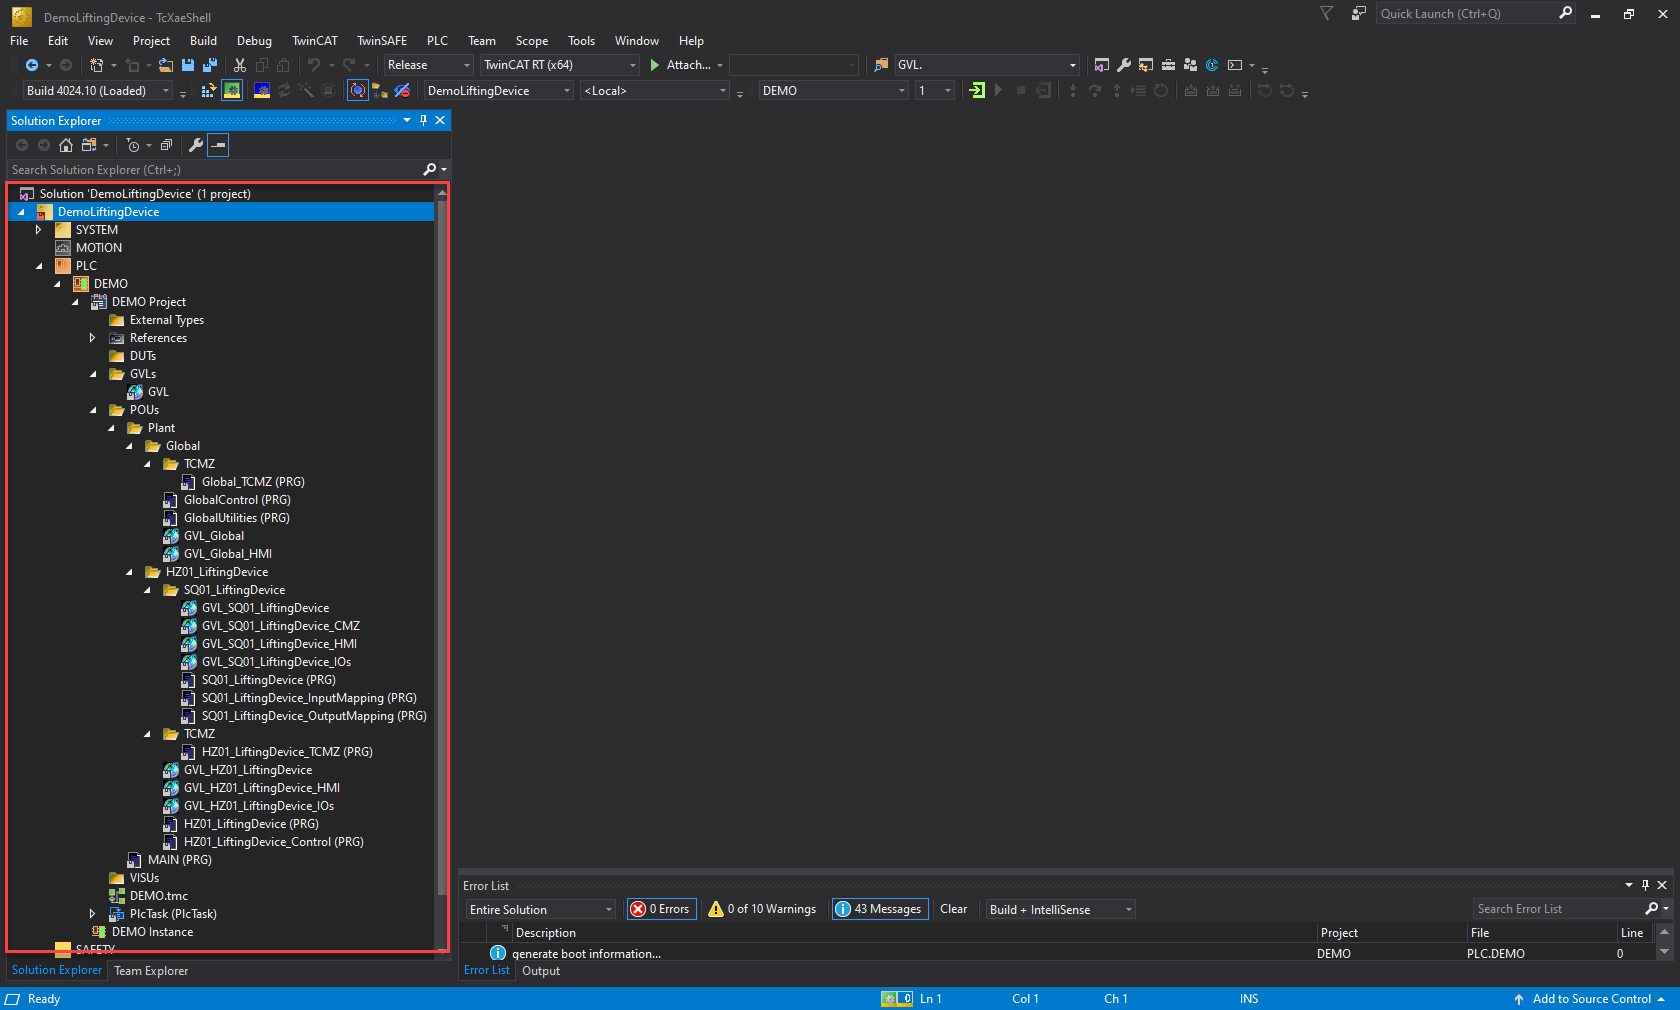Click Add to Source Control in status bar
The height and width of the screenshot is (1010, 1680).
tap(1591, 999)
